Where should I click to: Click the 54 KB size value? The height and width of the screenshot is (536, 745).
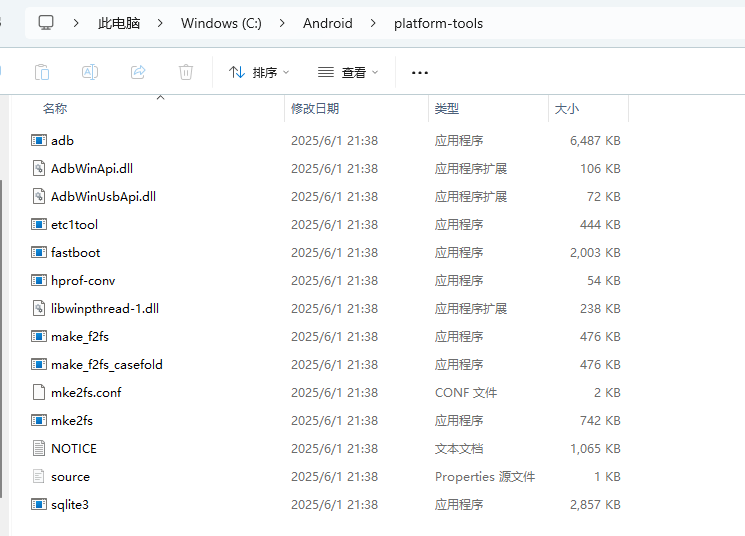604,281
